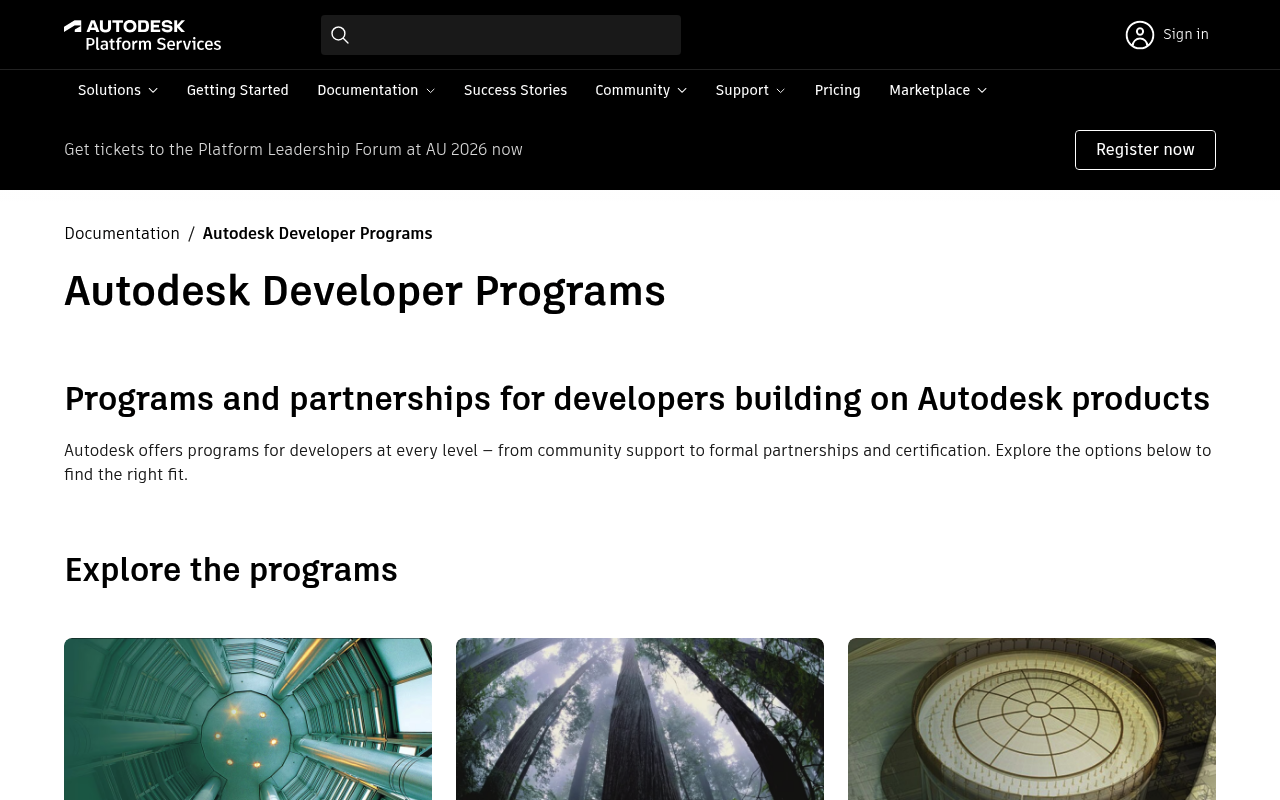This screenshot has height=800, width=1280.
Task: Open the redwood forest program card image
Action: (x=640, y=719)
